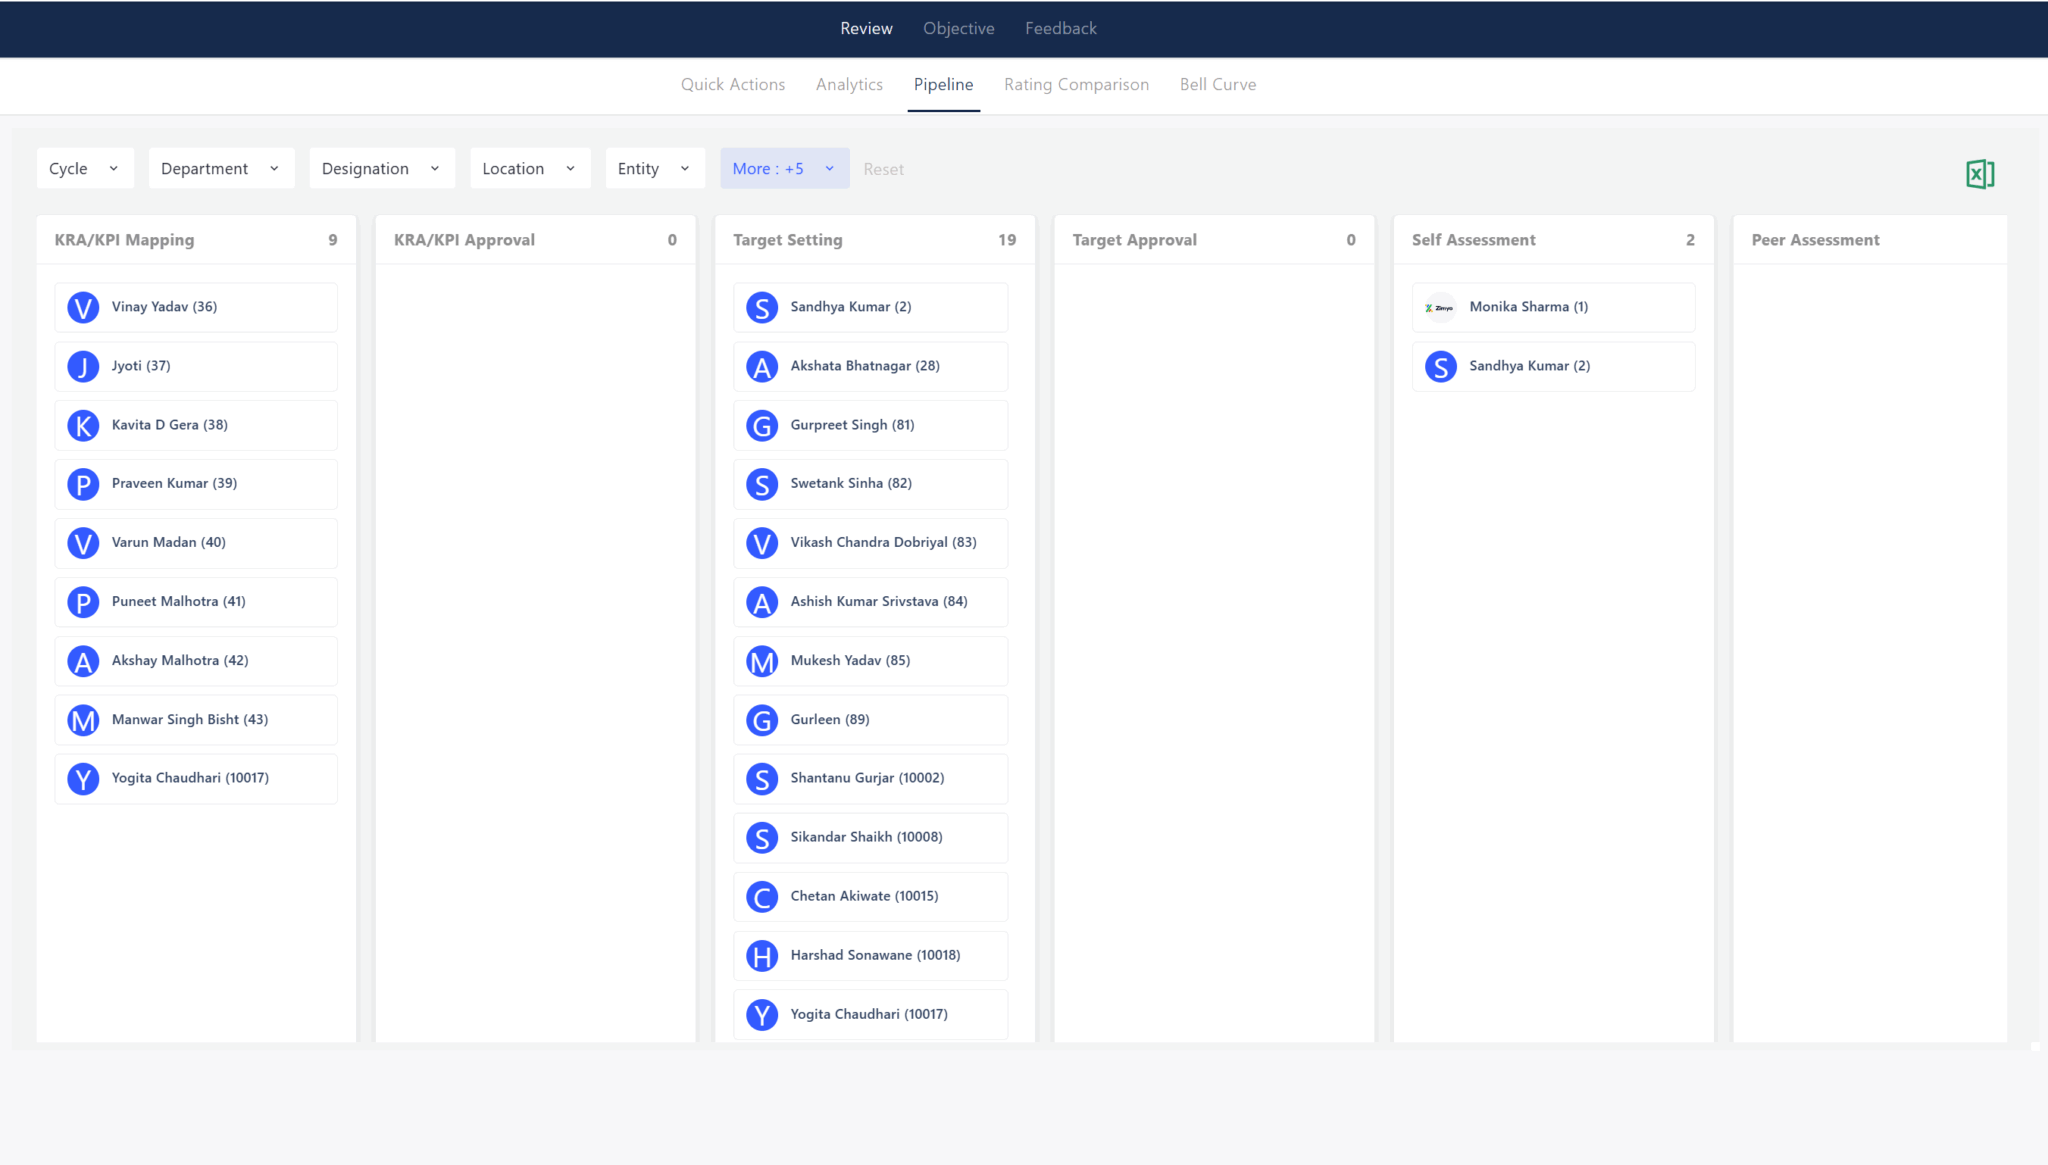Image resolution: width=2048 pixels, height=1165 pixels.
Task: Open the More +5 filters dropdown
Action: tap(784, 168)
